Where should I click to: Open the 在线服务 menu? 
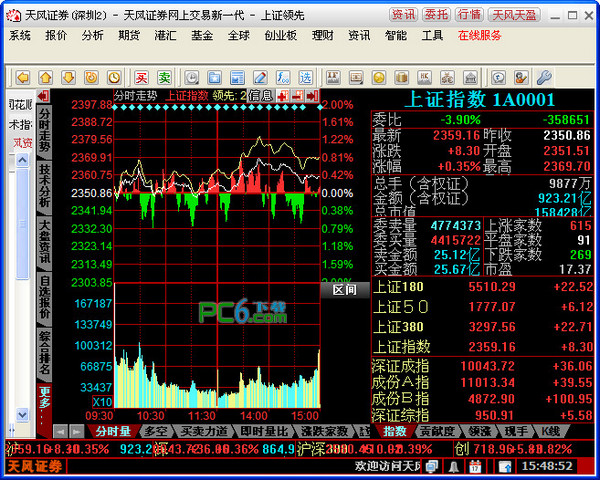(479, 36)
